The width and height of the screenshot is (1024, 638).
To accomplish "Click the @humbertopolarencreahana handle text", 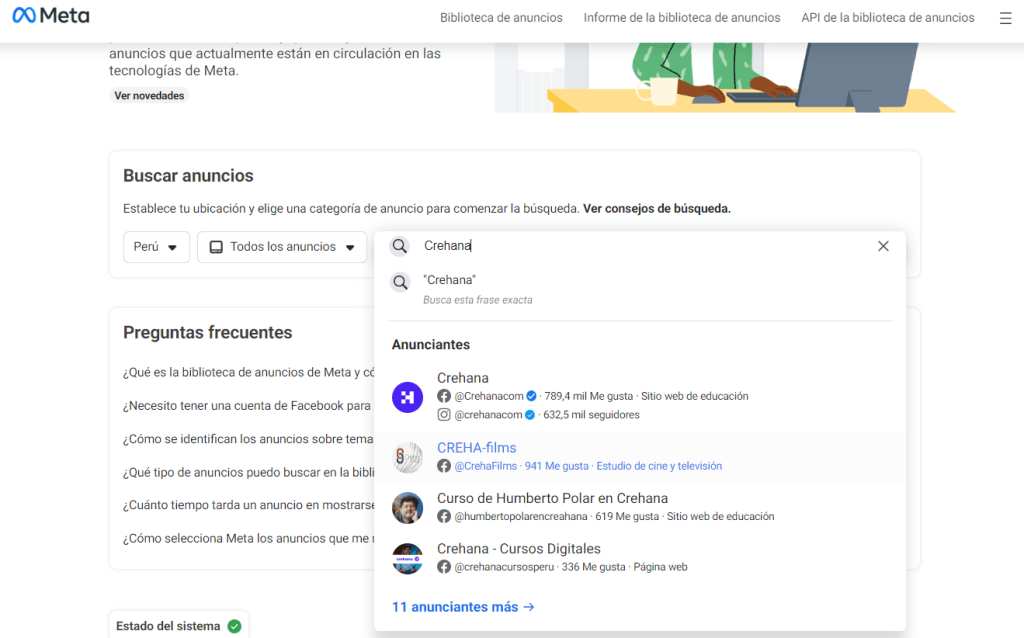I will point(520,517).
